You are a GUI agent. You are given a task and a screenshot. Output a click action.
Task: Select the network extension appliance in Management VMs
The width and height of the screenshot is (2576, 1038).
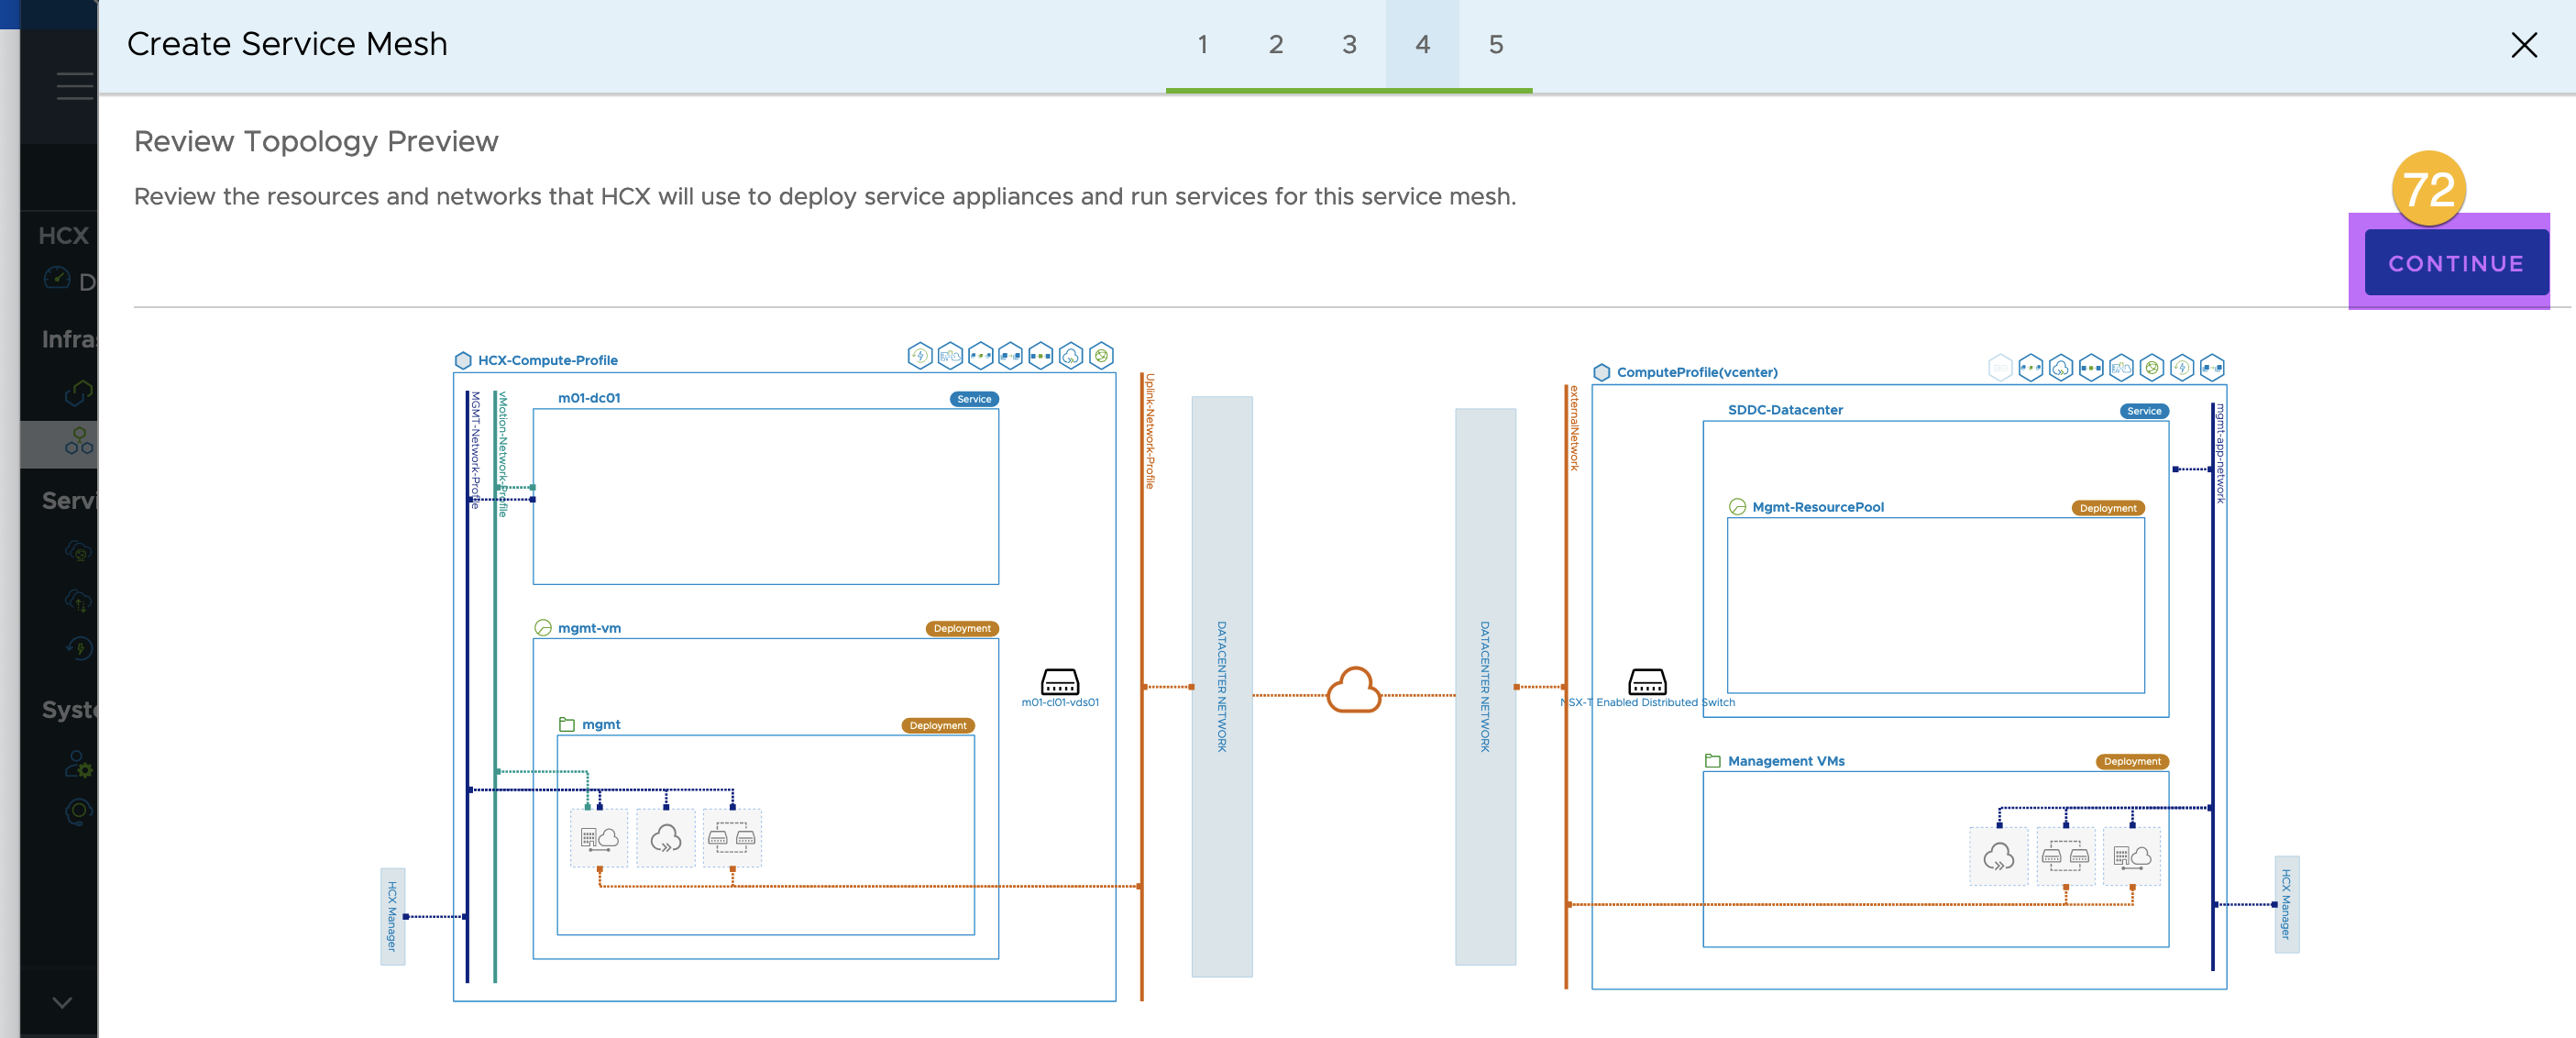click(x=2066, y=856)
